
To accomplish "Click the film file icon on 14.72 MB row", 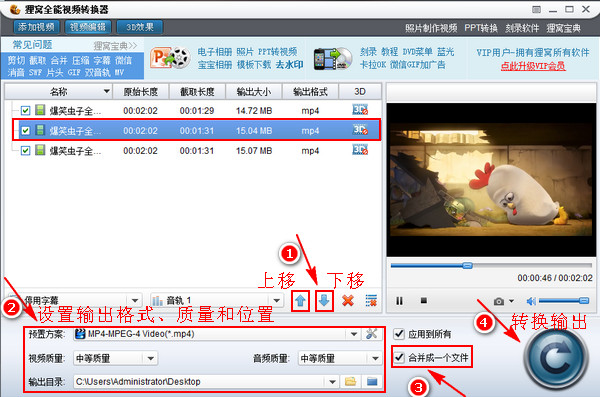I will coord(40,110).
